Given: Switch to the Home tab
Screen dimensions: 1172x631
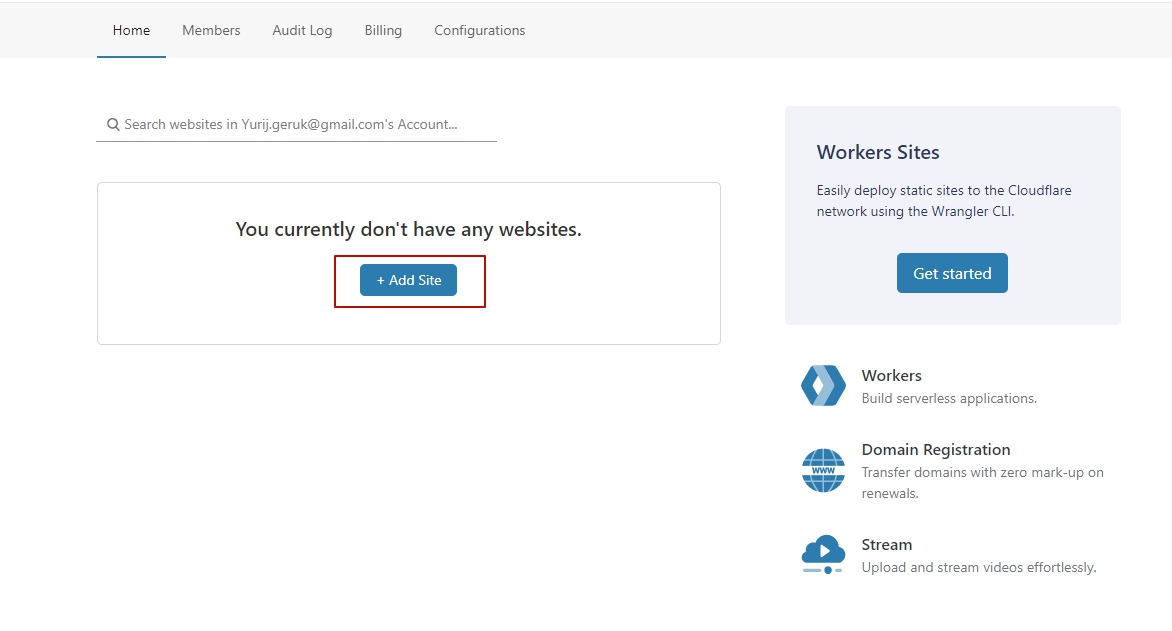Looking at the screenshot, I should pyautogui.click(x=131, y=31).
